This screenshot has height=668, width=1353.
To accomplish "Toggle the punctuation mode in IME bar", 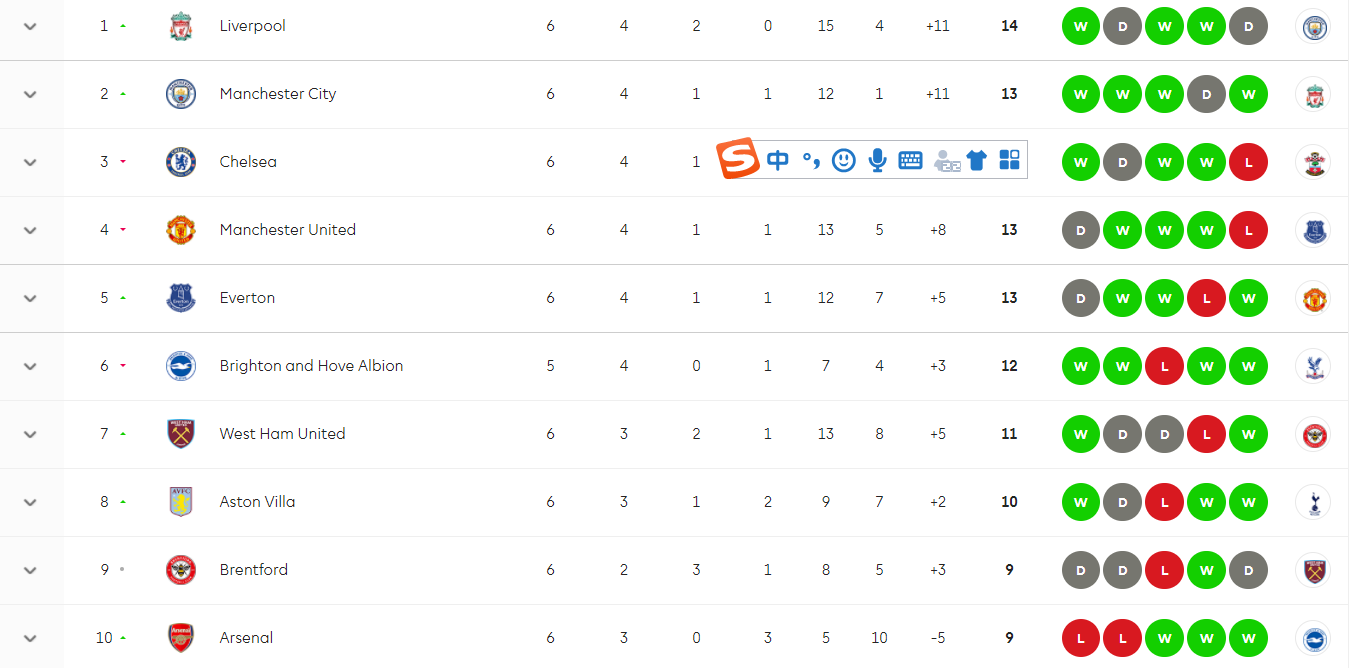I will coord(811,160).
